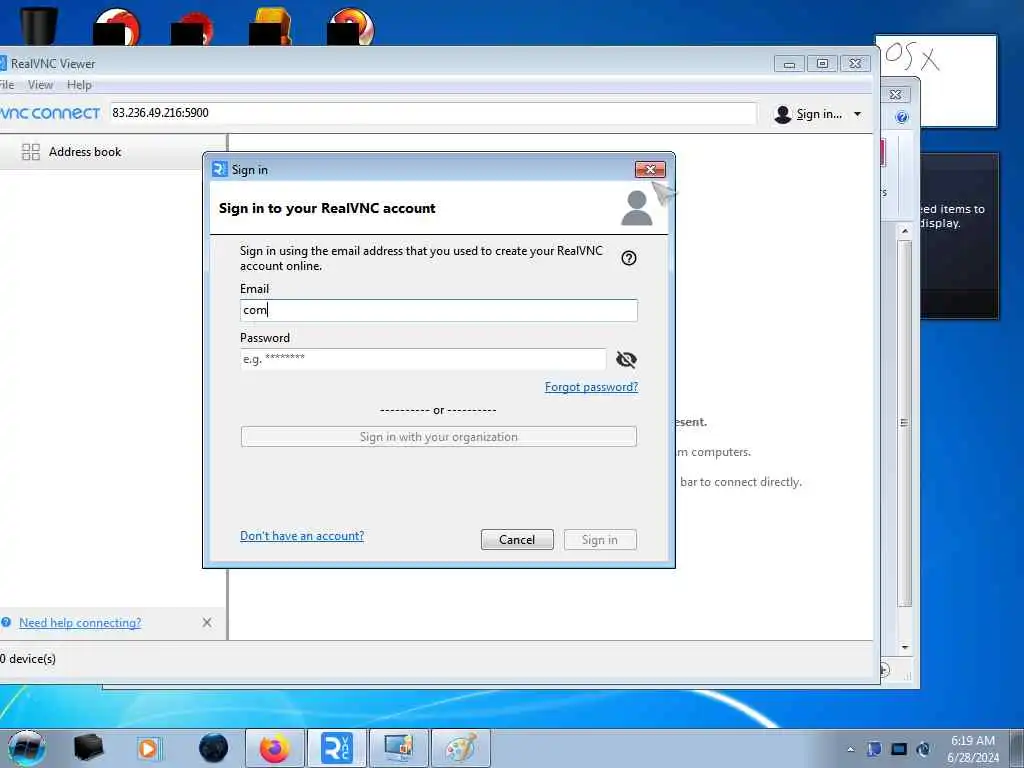Image resolution: width=1024 pixels, height=768 pixels.
Task: Click the scrollbar up arrow in background window
Action: [904, 231]
